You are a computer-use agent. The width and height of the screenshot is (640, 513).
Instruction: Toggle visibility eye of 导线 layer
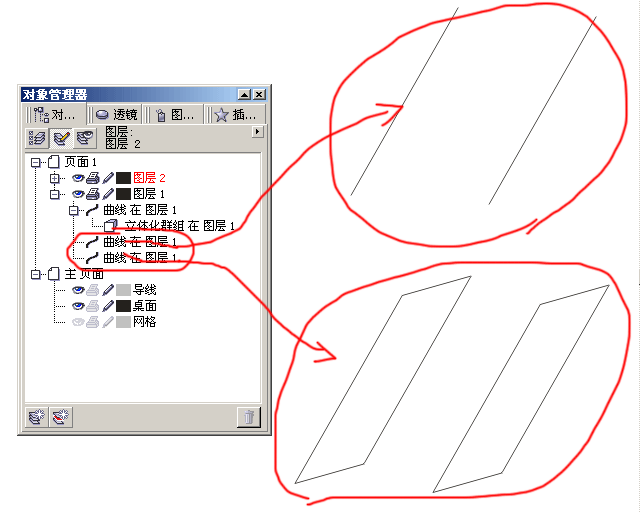78,290
